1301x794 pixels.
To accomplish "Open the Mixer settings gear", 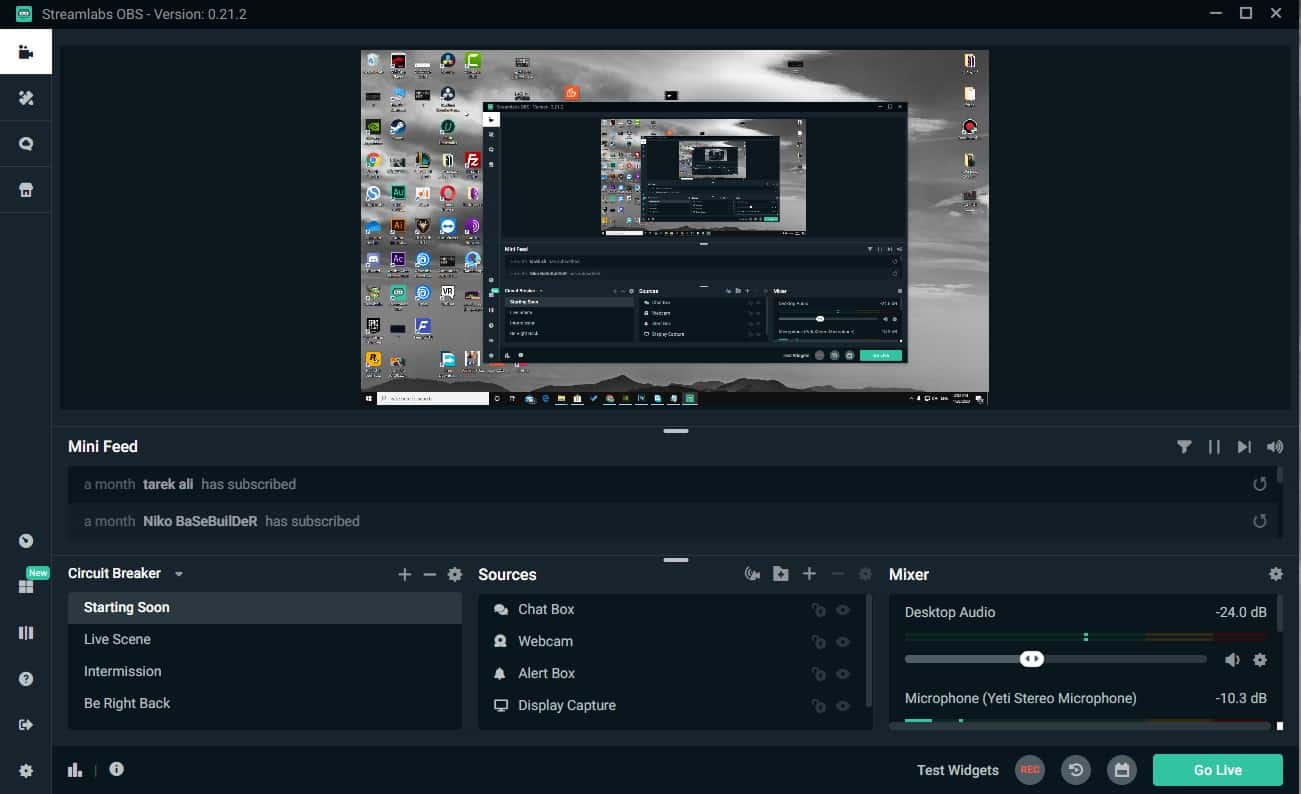I will (1275, 574).
